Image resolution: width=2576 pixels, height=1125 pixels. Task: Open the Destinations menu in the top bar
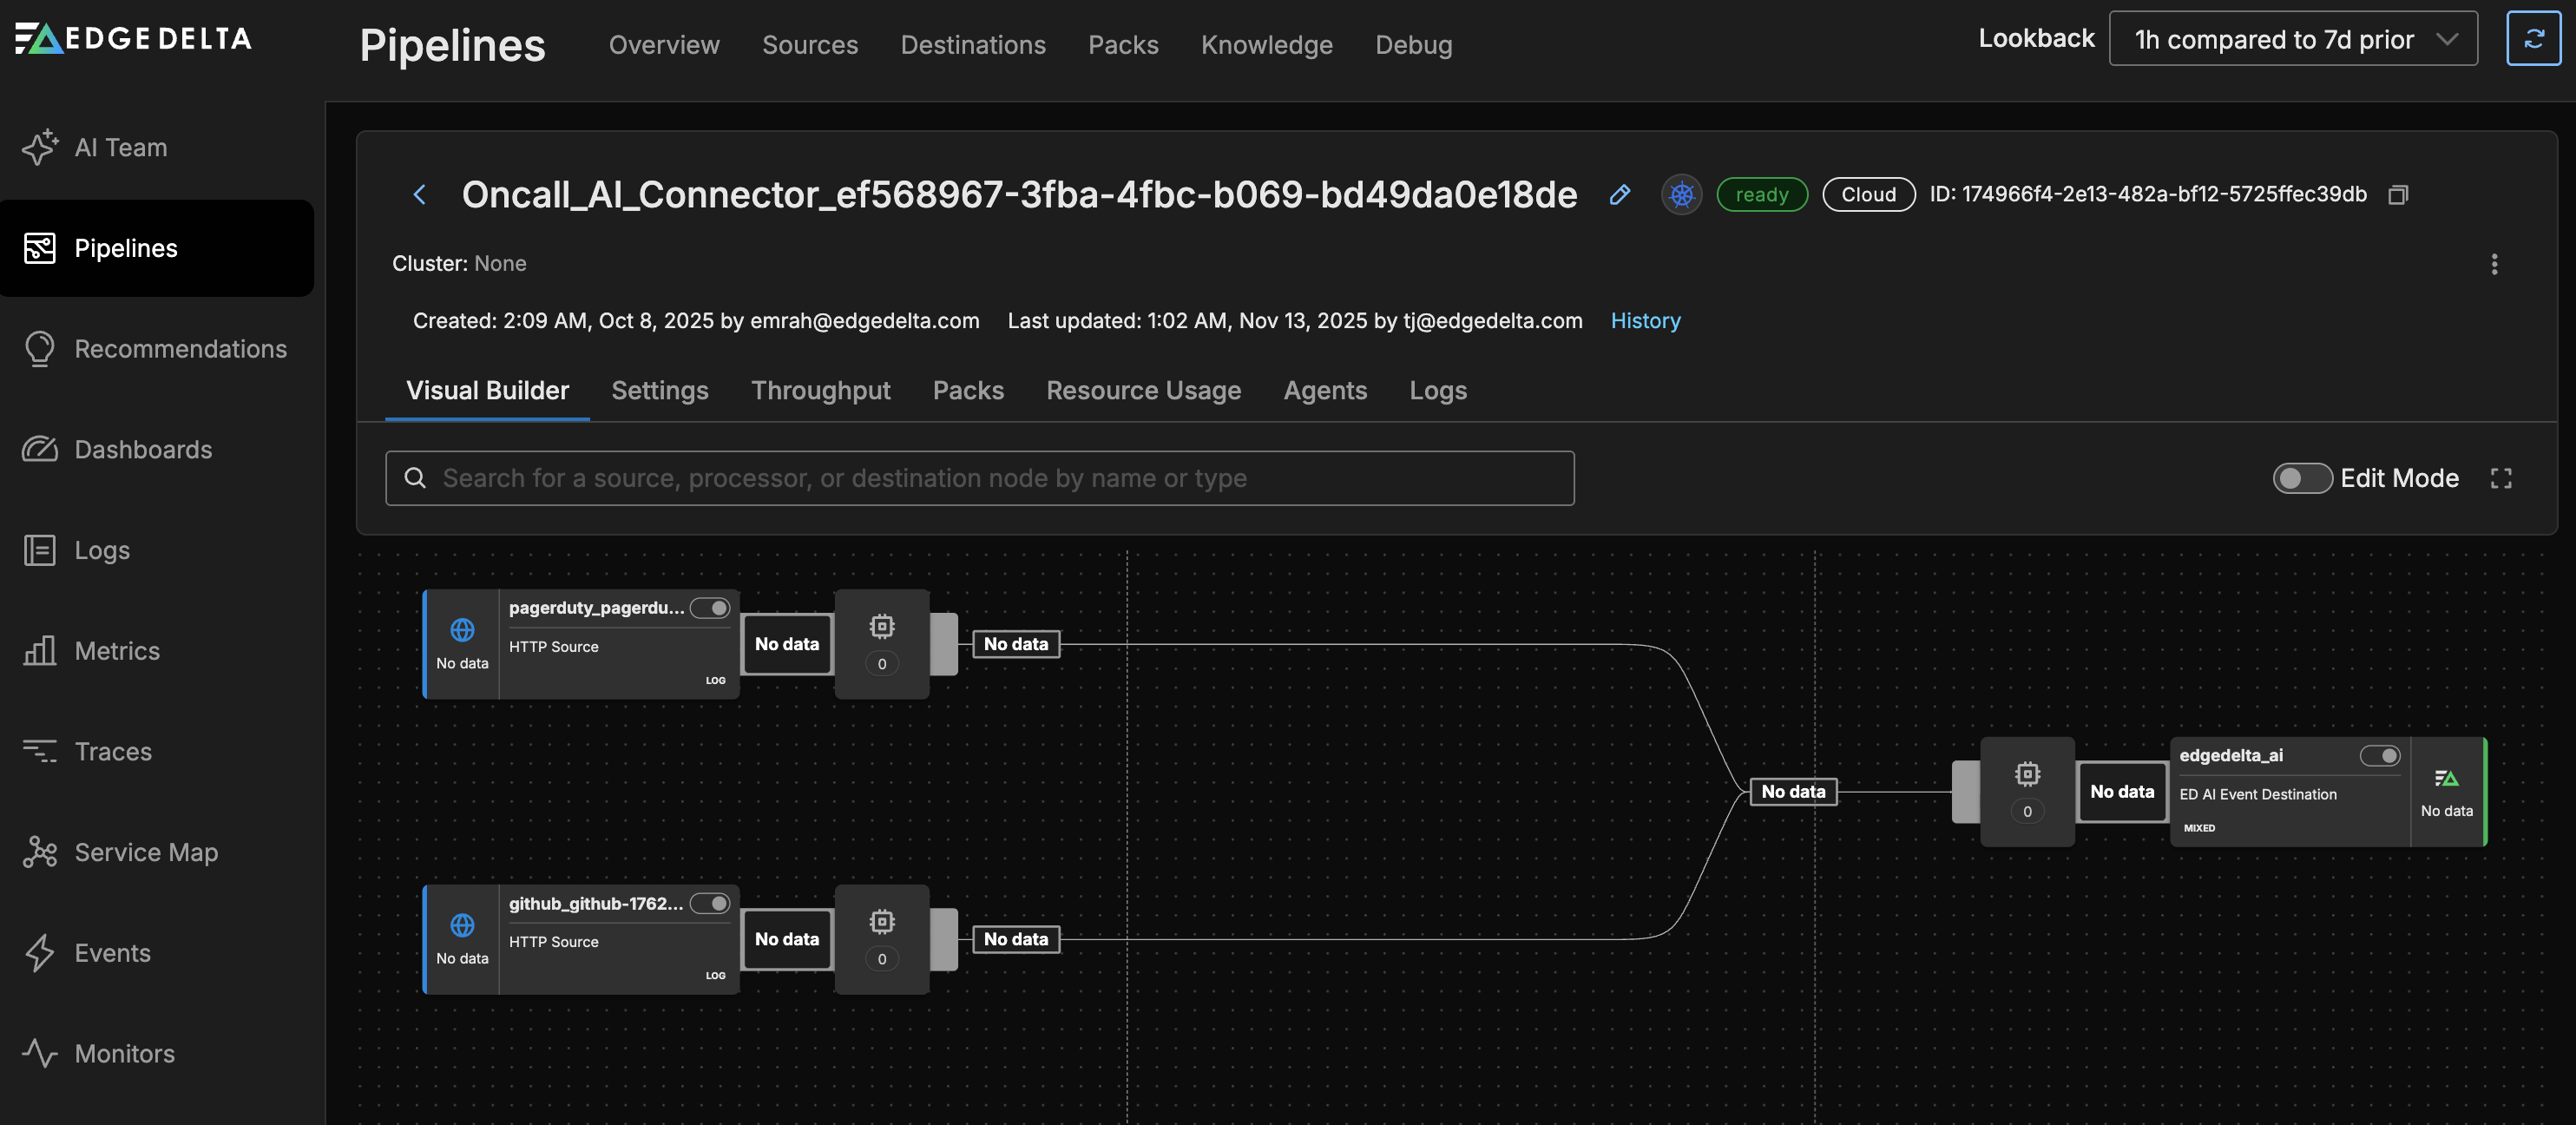(x=972, y=44)
